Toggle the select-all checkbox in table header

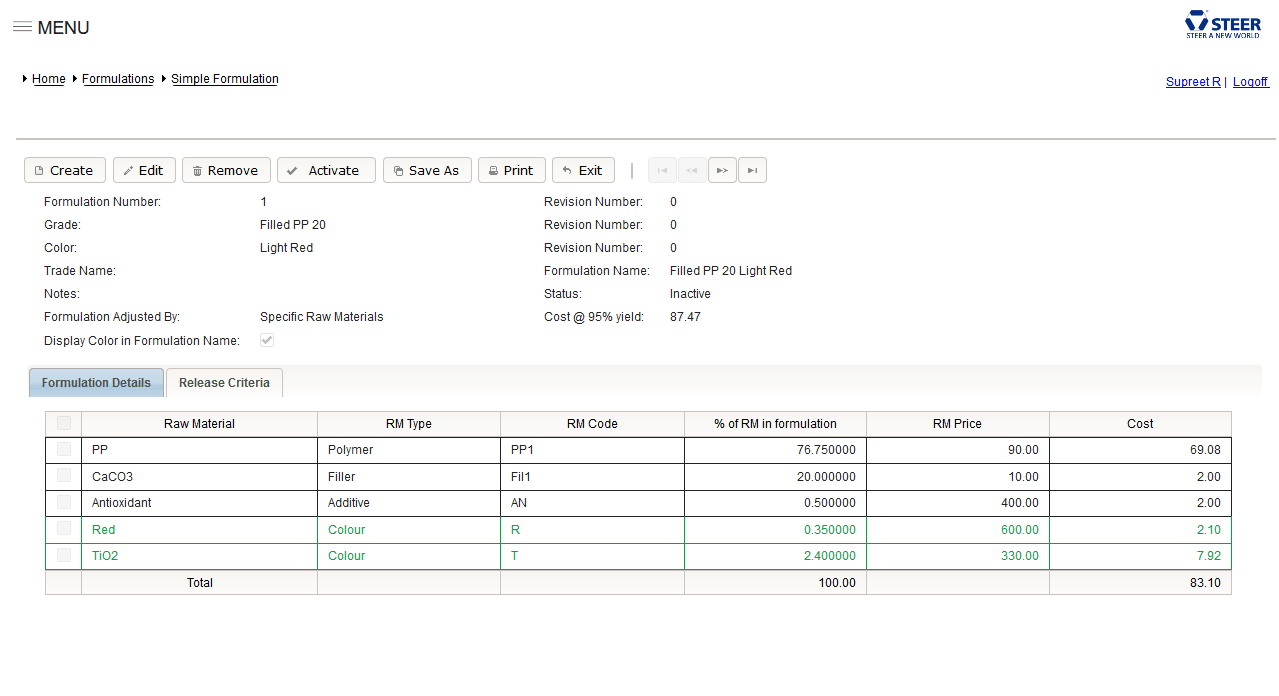tap(64, 423)
